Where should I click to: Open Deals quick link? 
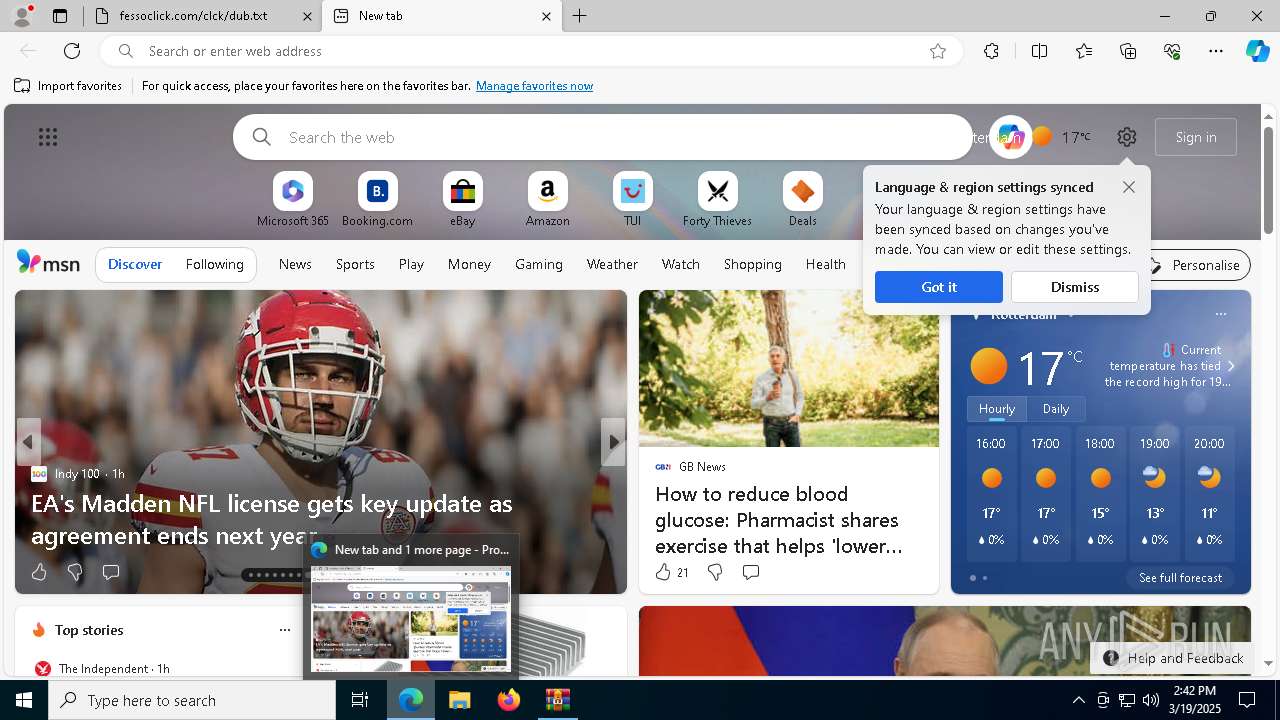(x=802, y=200)
